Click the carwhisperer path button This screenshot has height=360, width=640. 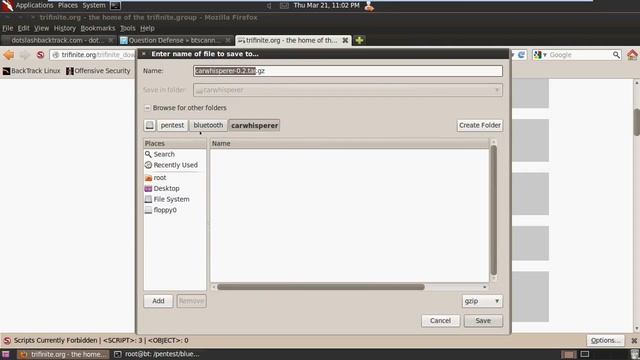pos(254,125)
